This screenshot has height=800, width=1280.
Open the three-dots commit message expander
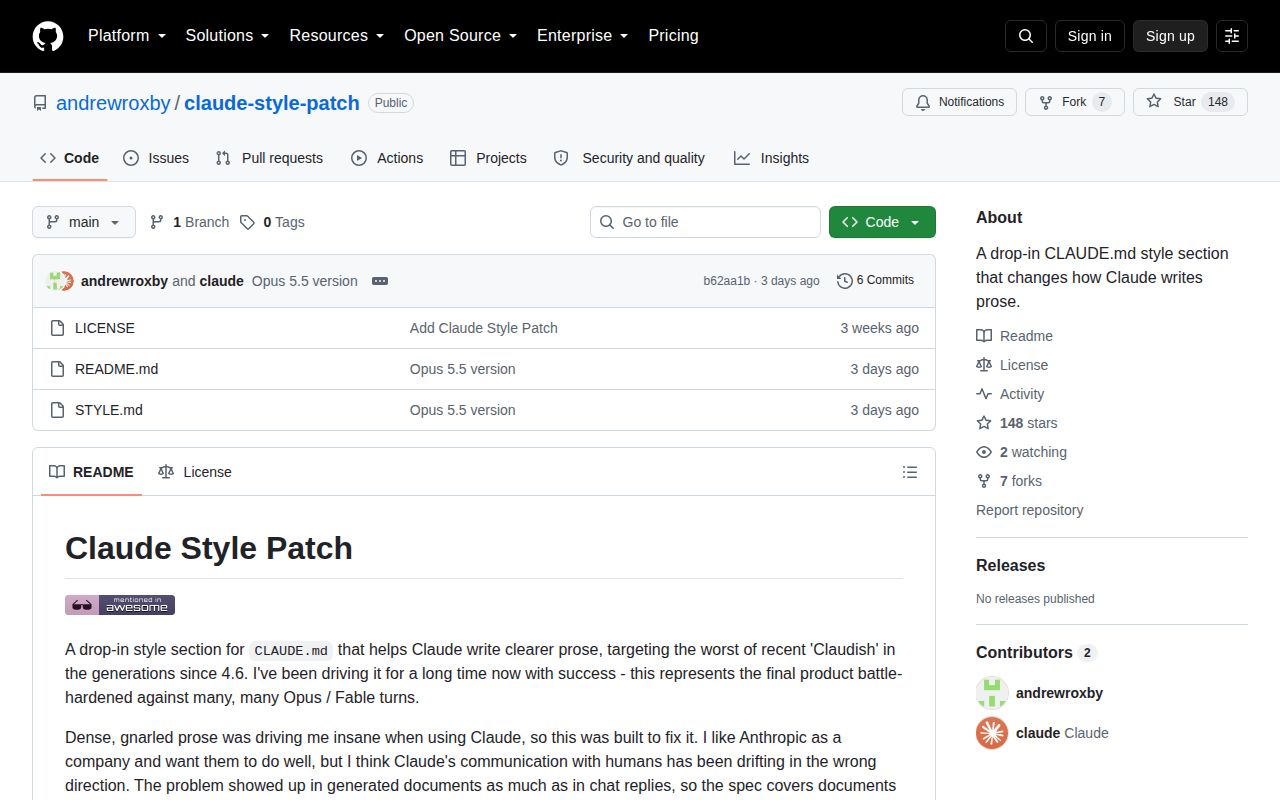(380, 281)
